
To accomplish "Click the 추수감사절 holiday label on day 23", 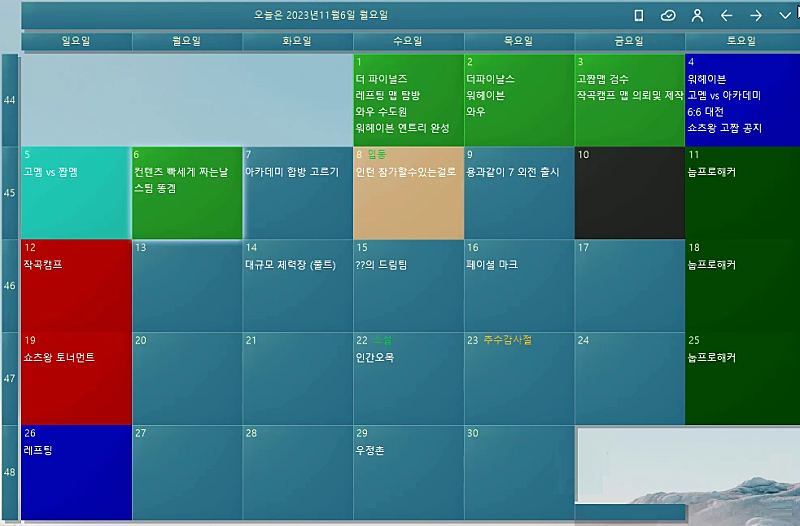I will pyautogui.click(x=508, y=340).
